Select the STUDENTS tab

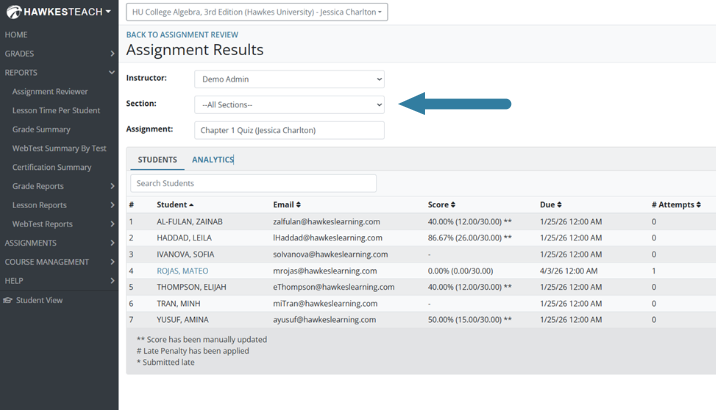[158, 160]
